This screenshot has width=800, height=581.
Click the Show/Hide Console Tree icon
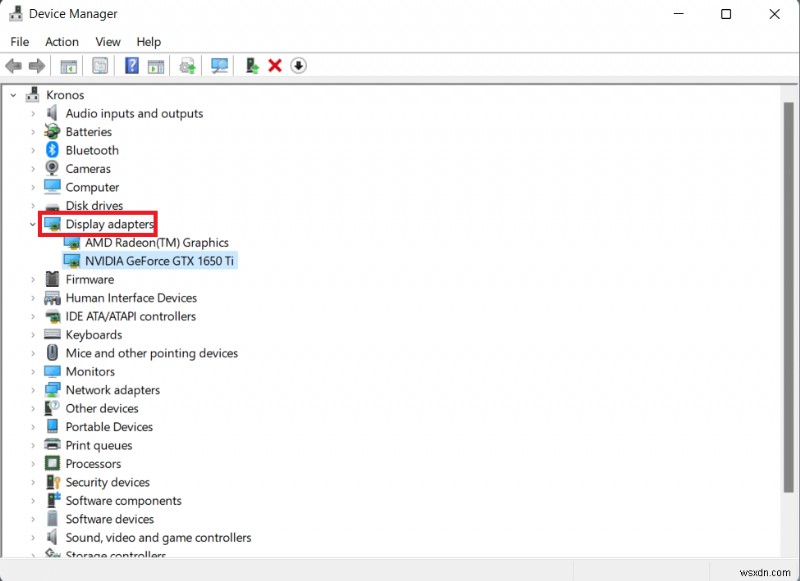68,65
